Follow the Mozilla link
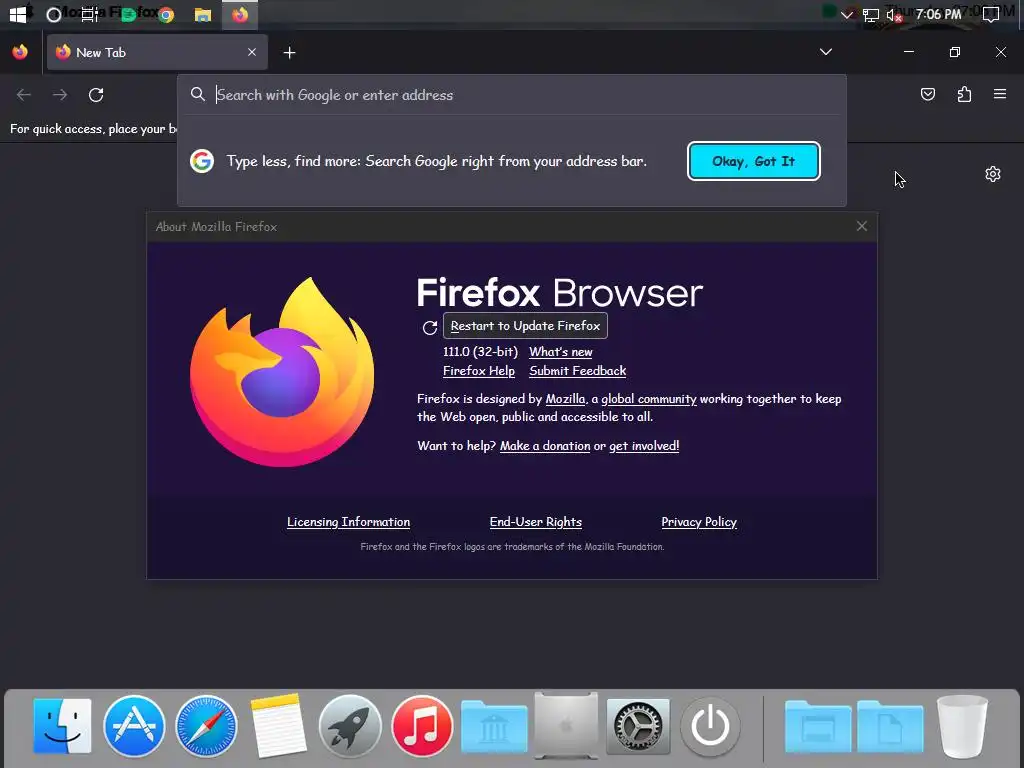This screenshot has height=768, width=1024. click(565, 399)
